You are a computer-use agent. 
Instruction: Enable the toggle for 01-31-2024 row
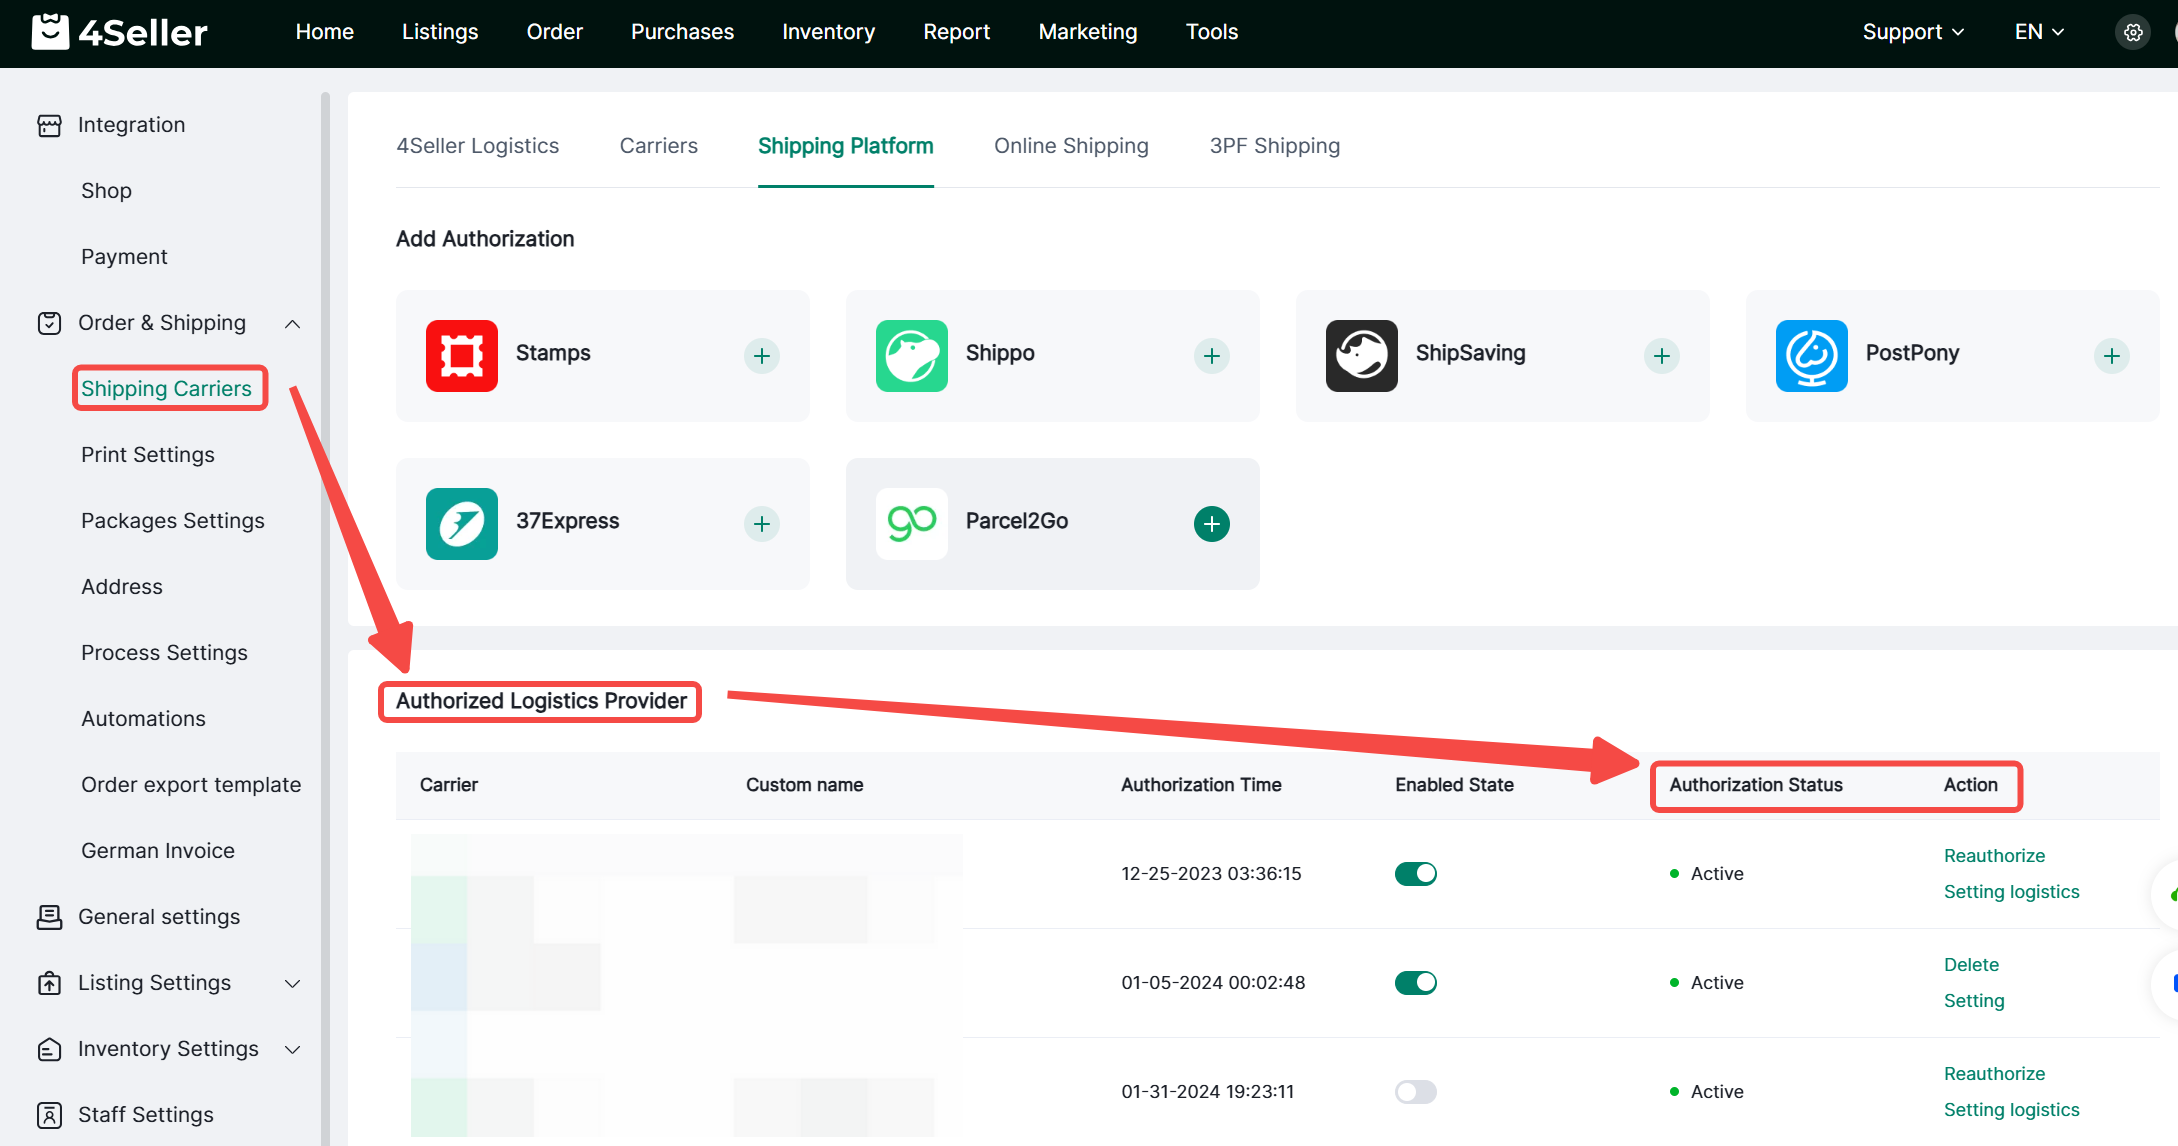1415,1092
